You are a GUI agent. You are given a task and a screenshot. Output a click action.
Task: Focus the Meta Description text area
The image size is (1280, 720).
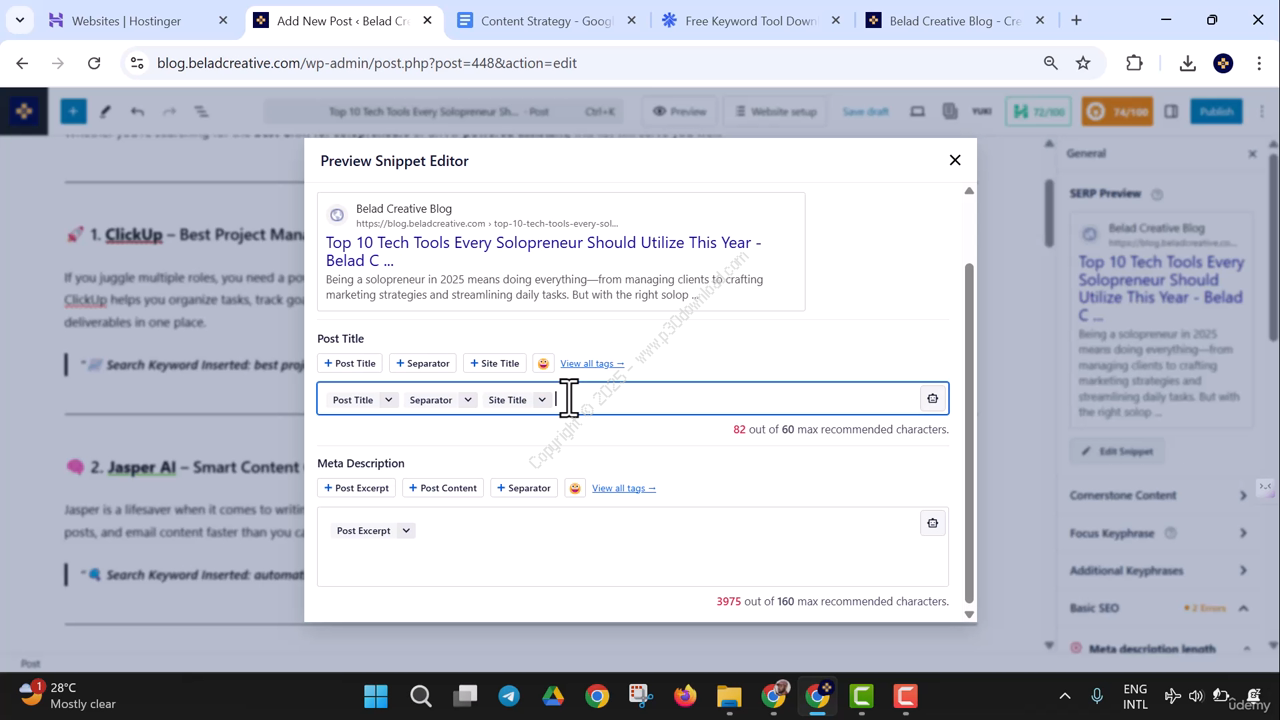(x=633, y=547)
